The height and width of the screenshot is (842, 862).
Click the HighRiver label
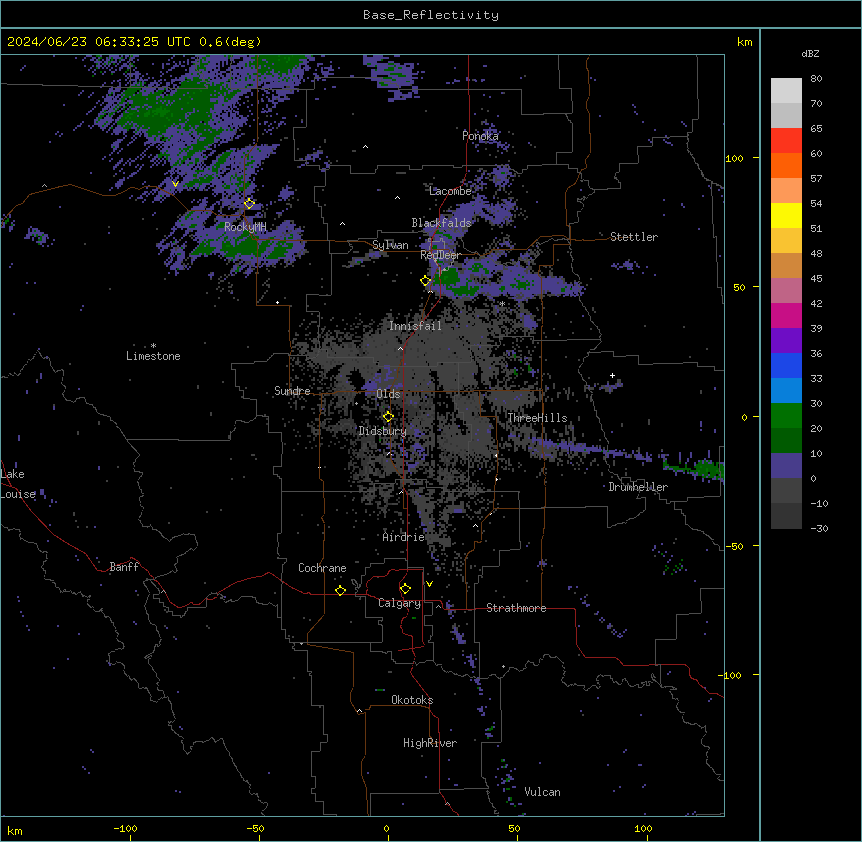(x=430, y=743)
